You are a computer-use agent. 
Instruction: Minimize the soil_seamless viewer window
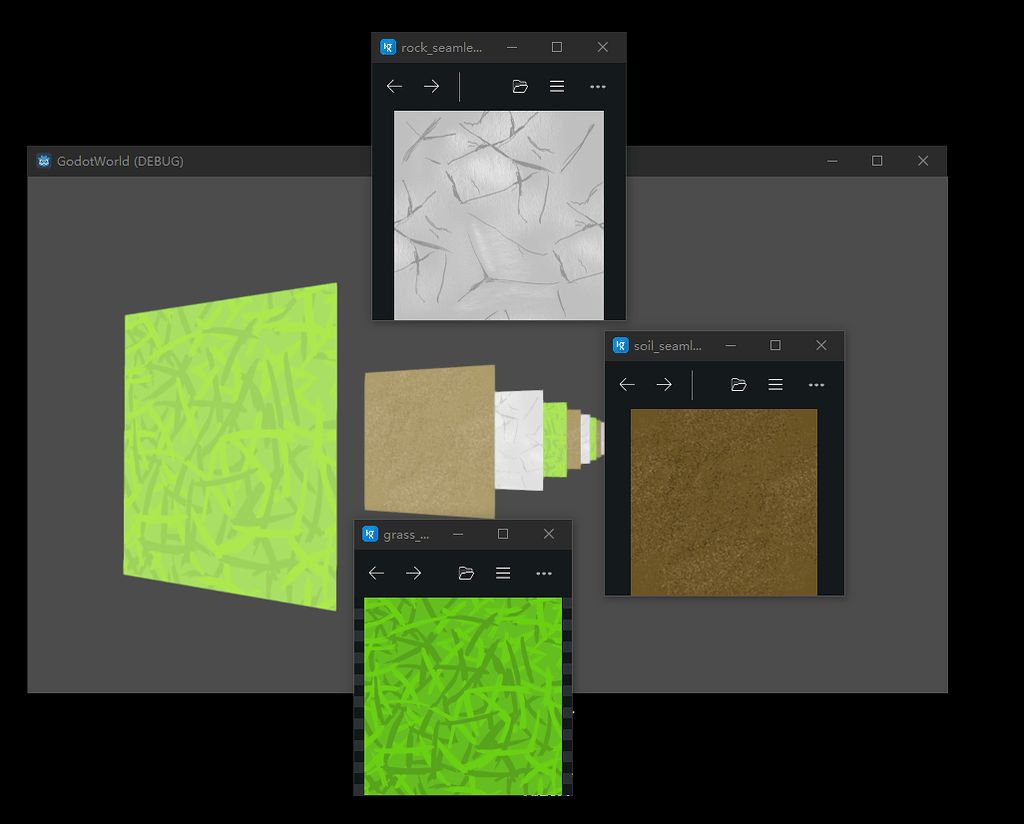point(730,345)
